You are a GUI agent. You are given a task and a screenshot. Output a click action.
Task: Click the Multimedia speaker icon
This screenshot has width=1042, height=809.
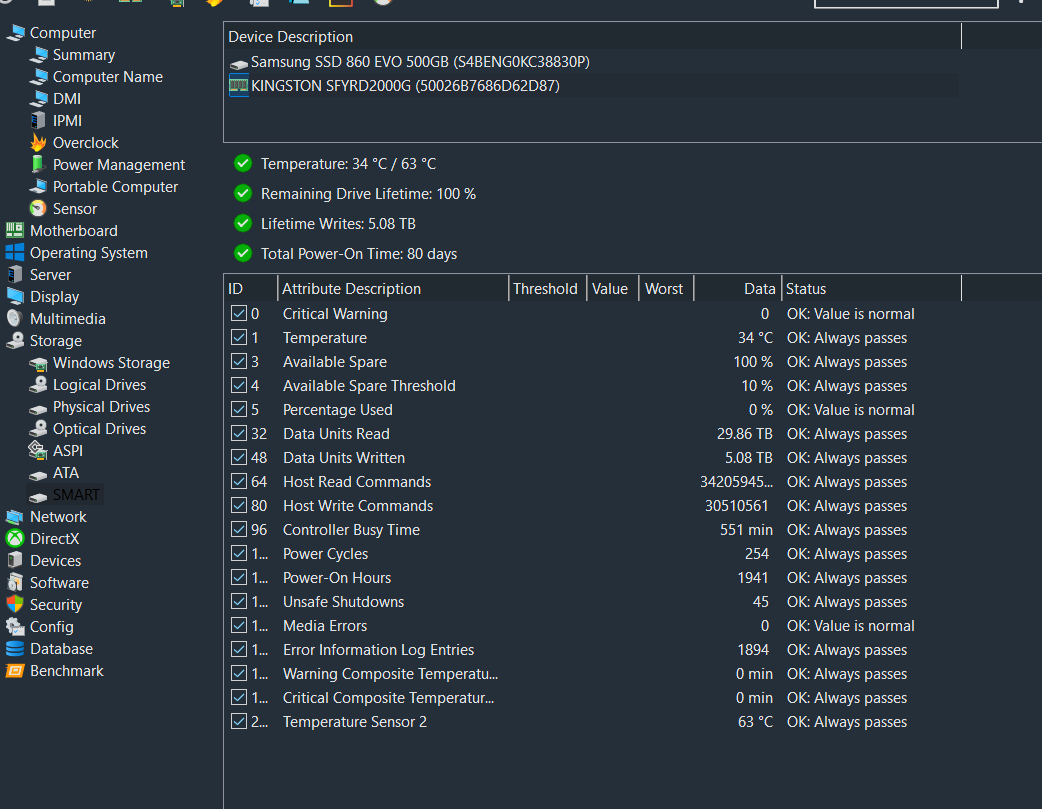tap(15, 318)
